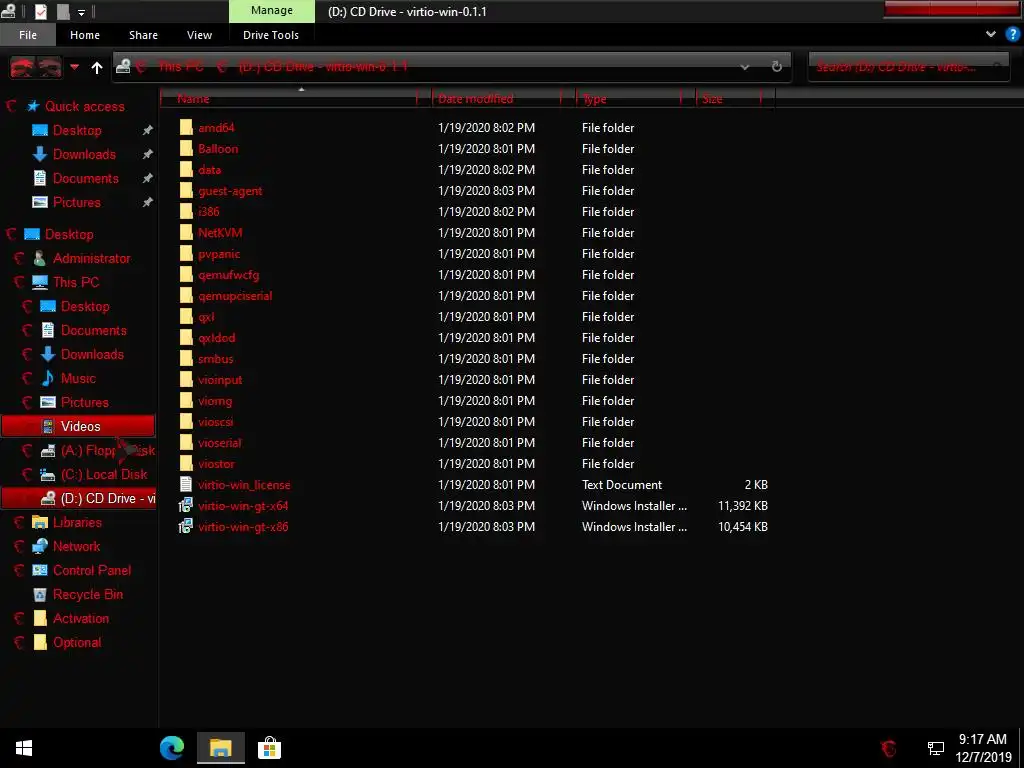Image resolution: width=1024 pixels, height=768 pixels.
Task: Switch to the Share ribbon tab
Action: (143, 35)
